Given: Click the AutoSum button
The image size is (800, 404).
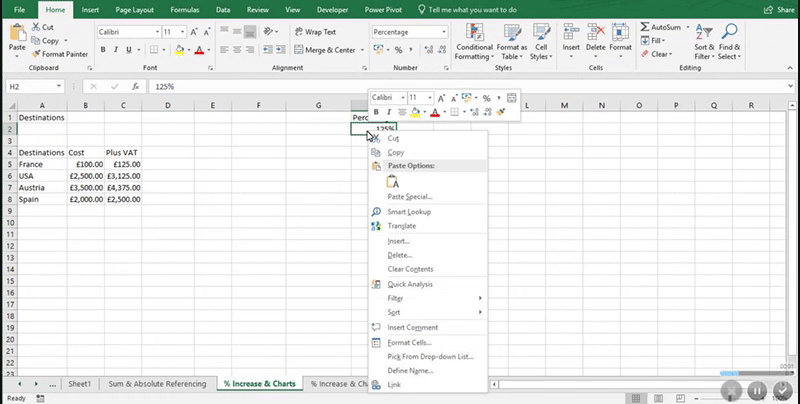Looking at the screenshot, I should pos(663,27).
